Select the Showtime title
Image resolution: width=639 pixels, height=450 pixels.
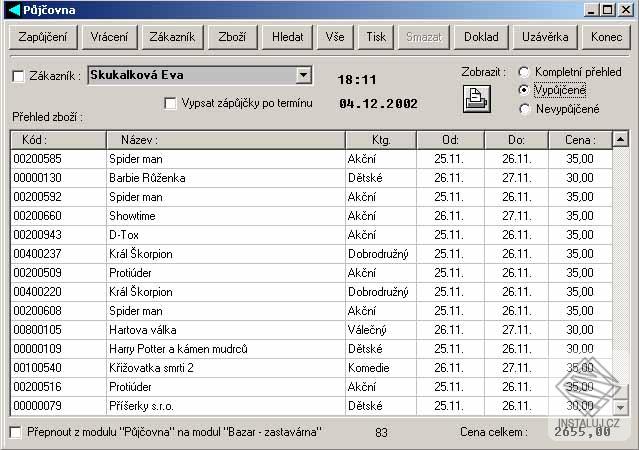pyautogui.click(x=132, y=216)
